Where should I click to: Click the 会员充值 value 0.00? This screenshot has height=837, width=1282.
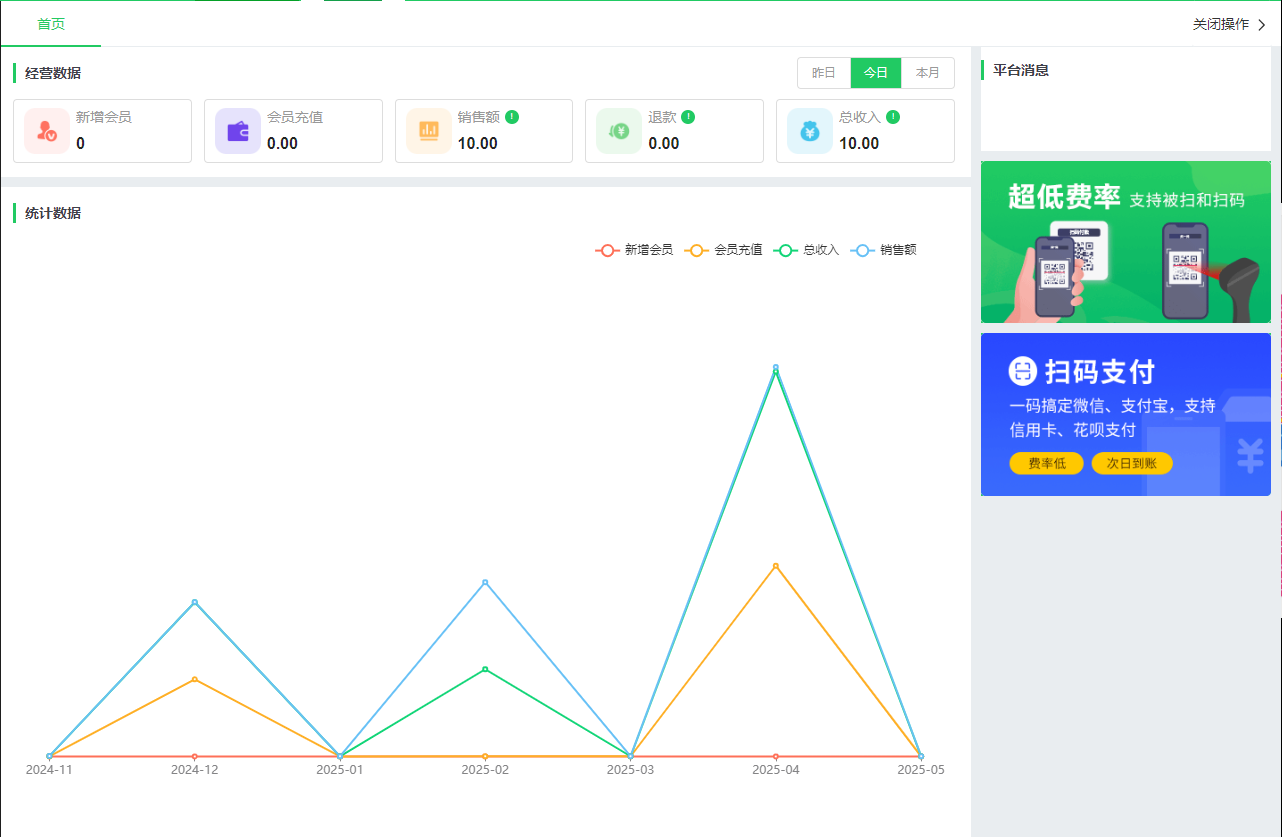point(282,143)
